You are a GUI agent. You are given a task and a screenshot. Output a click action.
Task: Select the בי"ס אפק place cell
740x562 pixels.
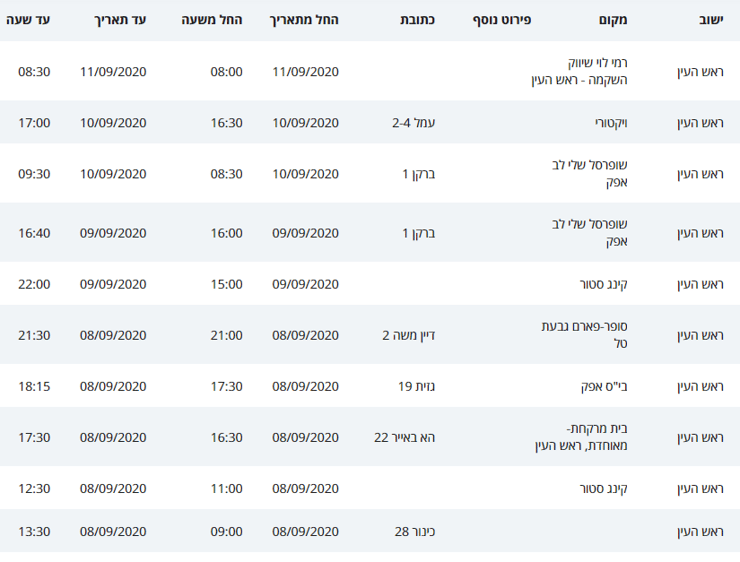(604, 386)
